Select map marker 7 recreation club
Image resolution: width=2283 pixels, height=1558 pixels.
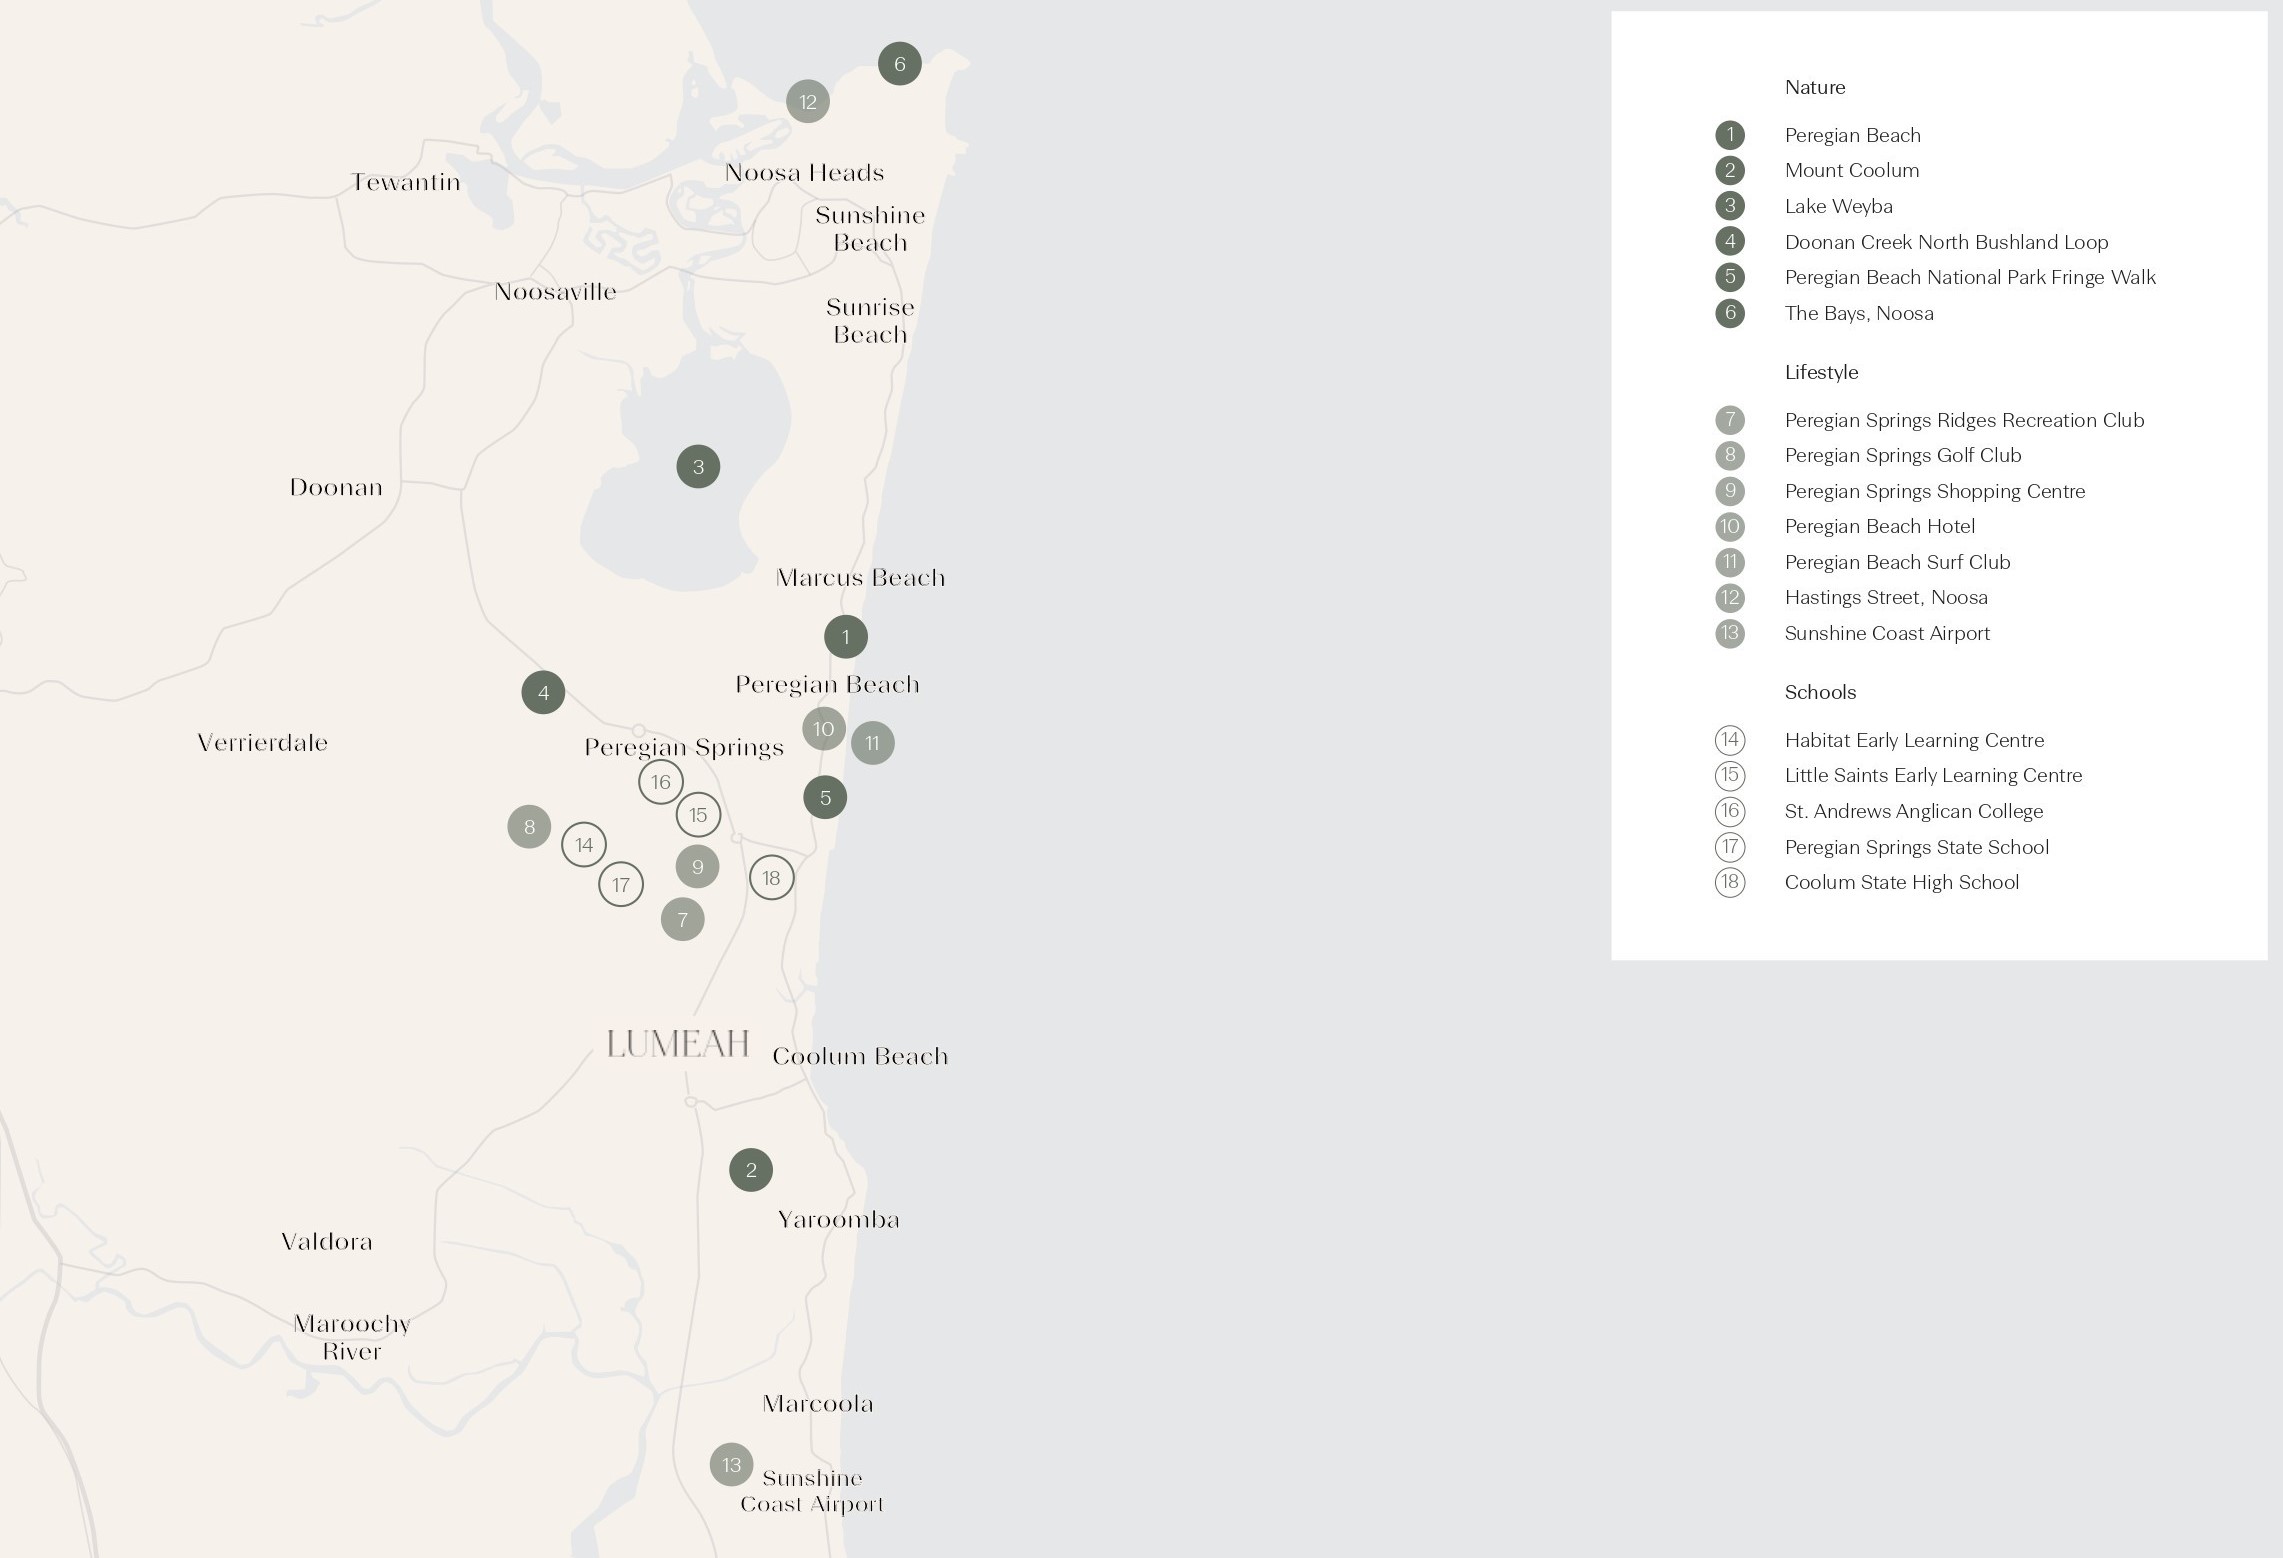[x=682, y=919]
